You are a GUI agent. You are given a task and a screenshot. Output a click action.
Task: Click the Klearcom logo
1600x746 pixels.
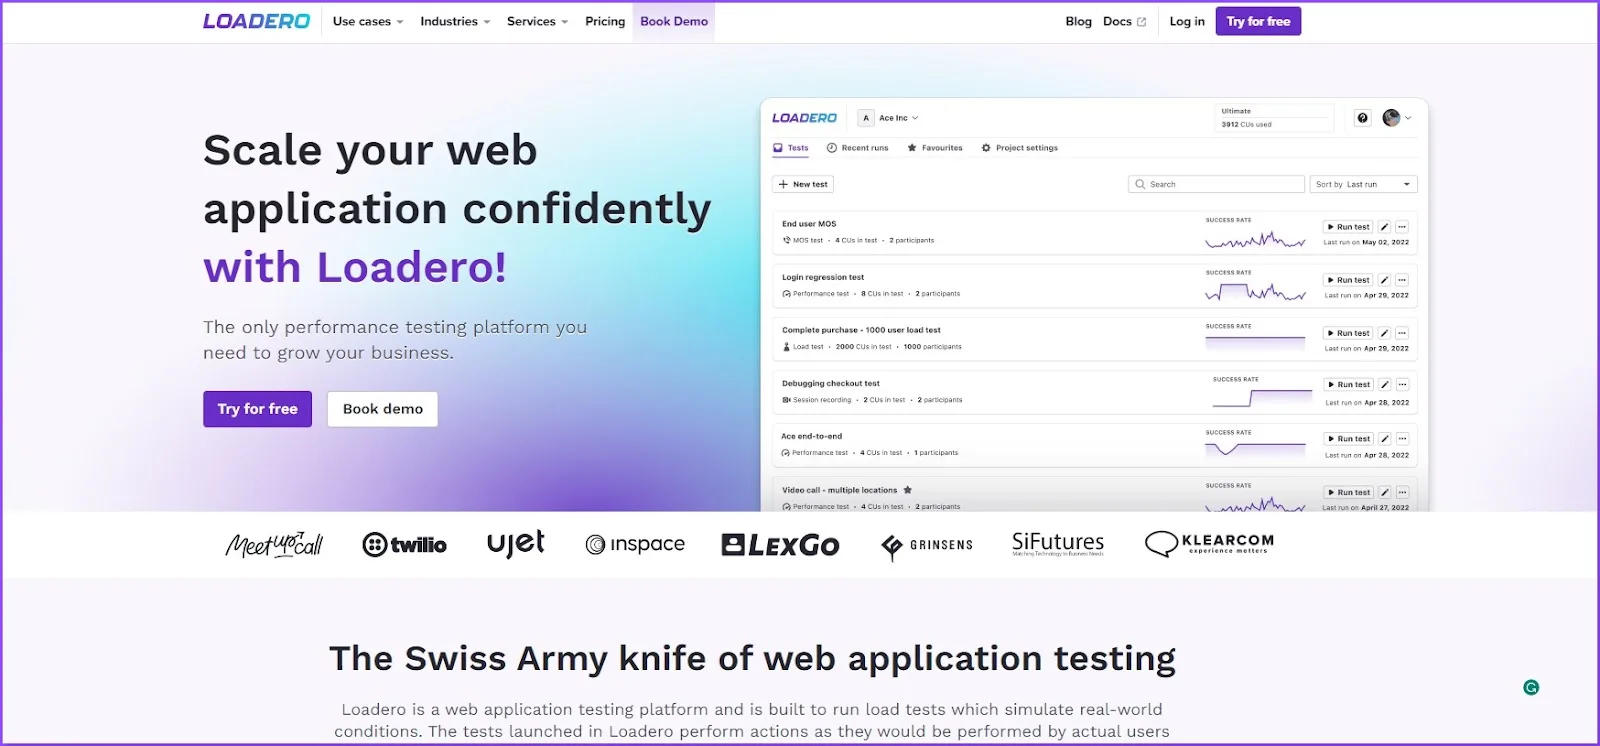tap(1209, 543)
